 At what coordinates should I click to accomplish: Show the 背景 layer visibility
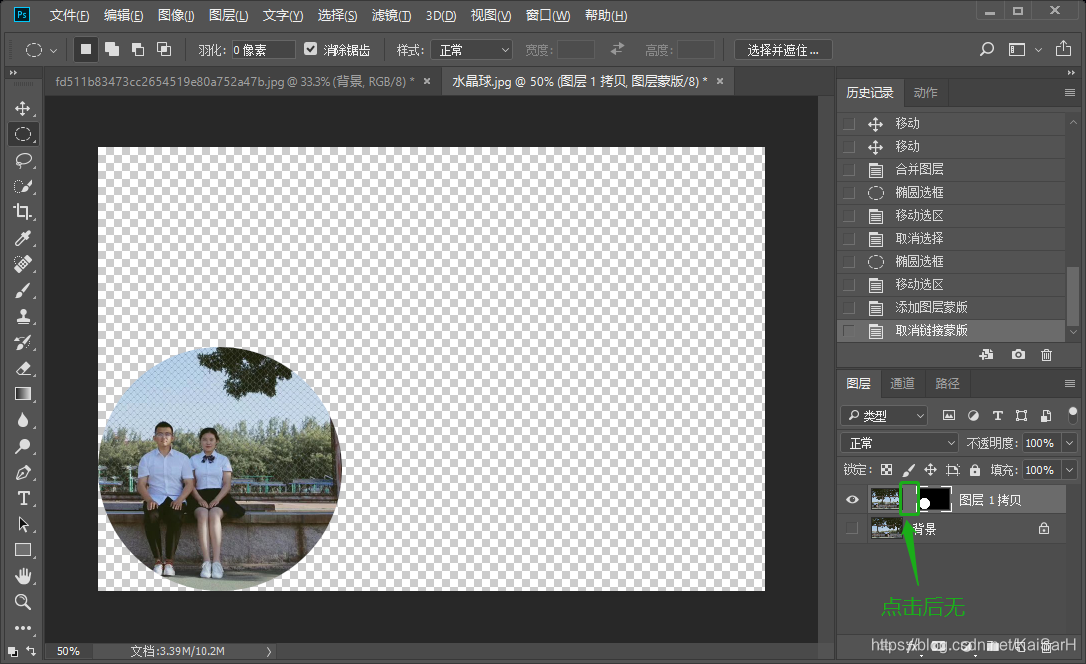[x=852, y=528]
